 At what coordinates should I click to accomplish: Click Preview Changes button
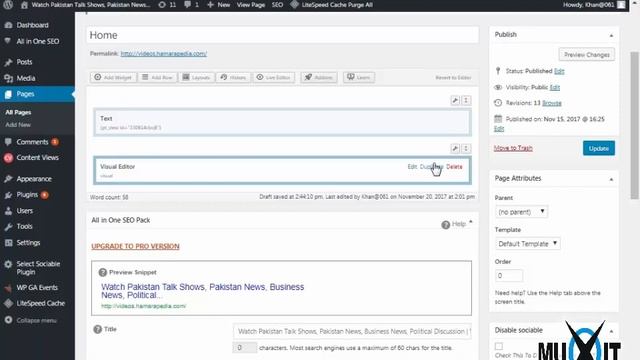587,55
